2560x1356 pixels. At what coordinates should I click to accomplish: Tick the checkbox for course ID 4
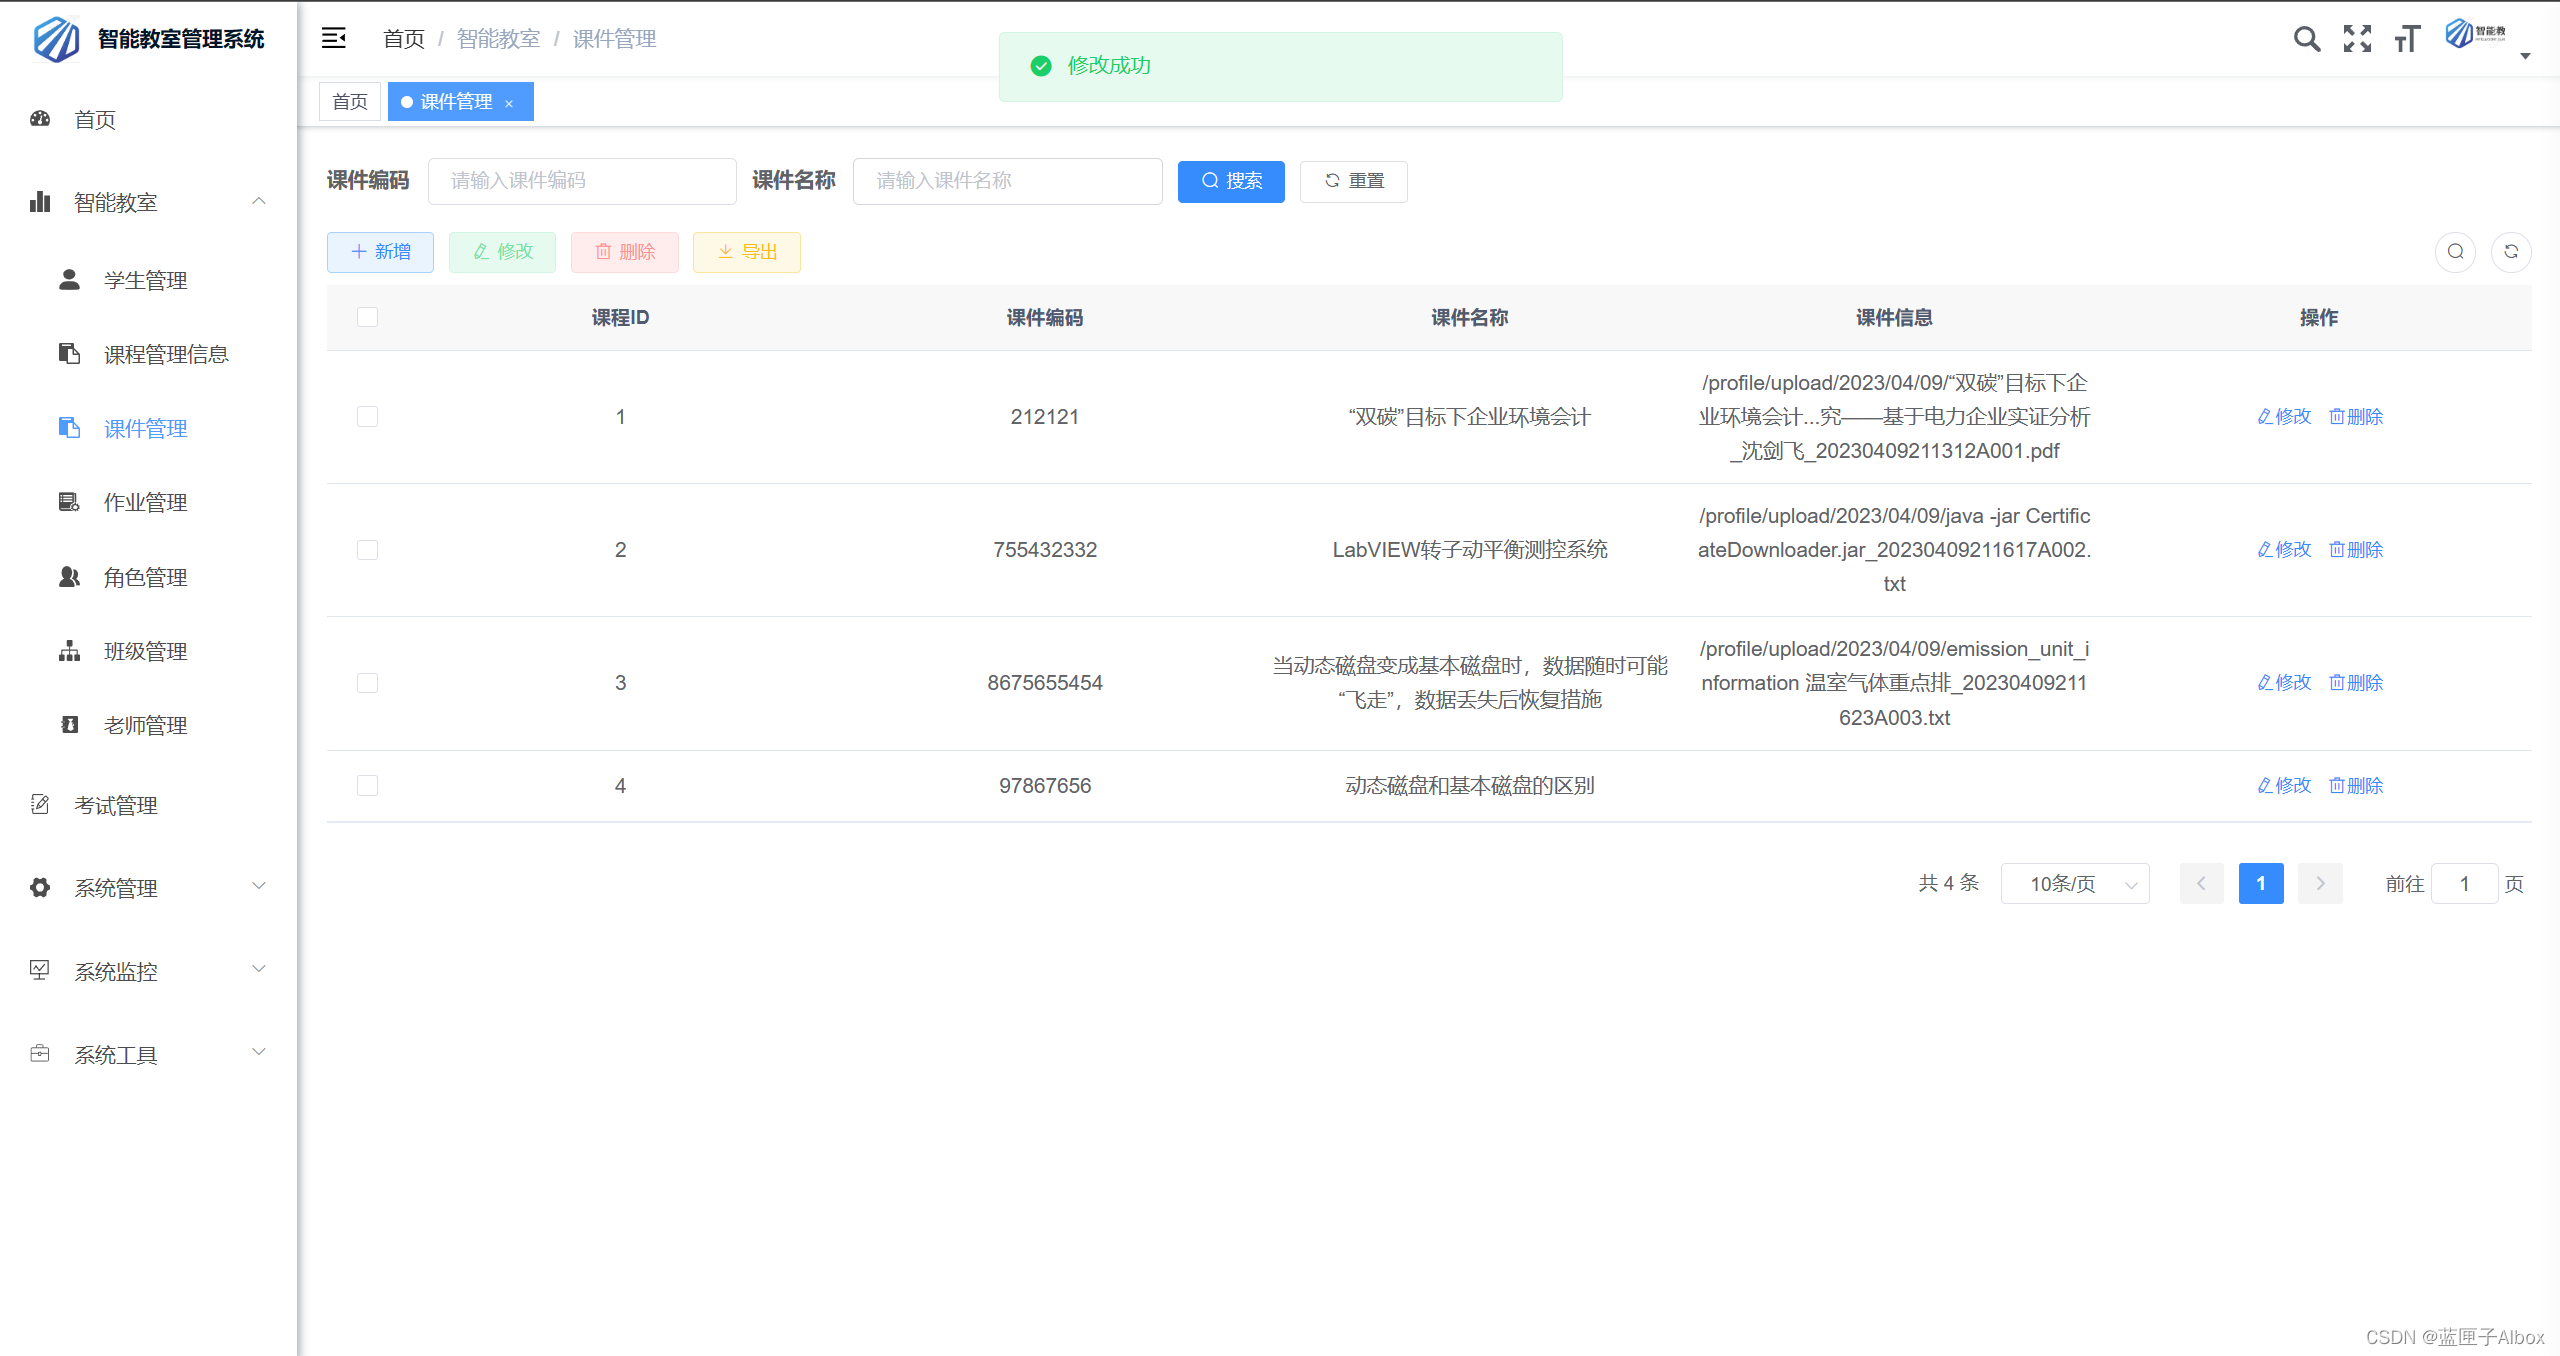pyautogui.click(x=367, y=786)
